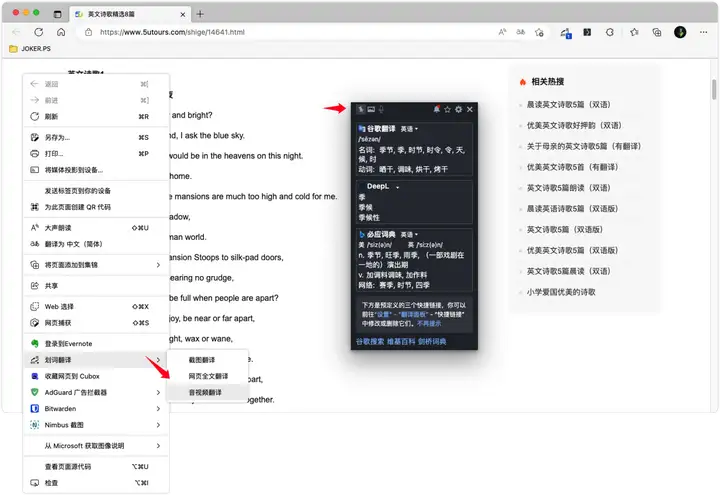Open the browser profile avatar
Image resolution: width=720 pixels, height=495 pixels.
coord(680,32)
